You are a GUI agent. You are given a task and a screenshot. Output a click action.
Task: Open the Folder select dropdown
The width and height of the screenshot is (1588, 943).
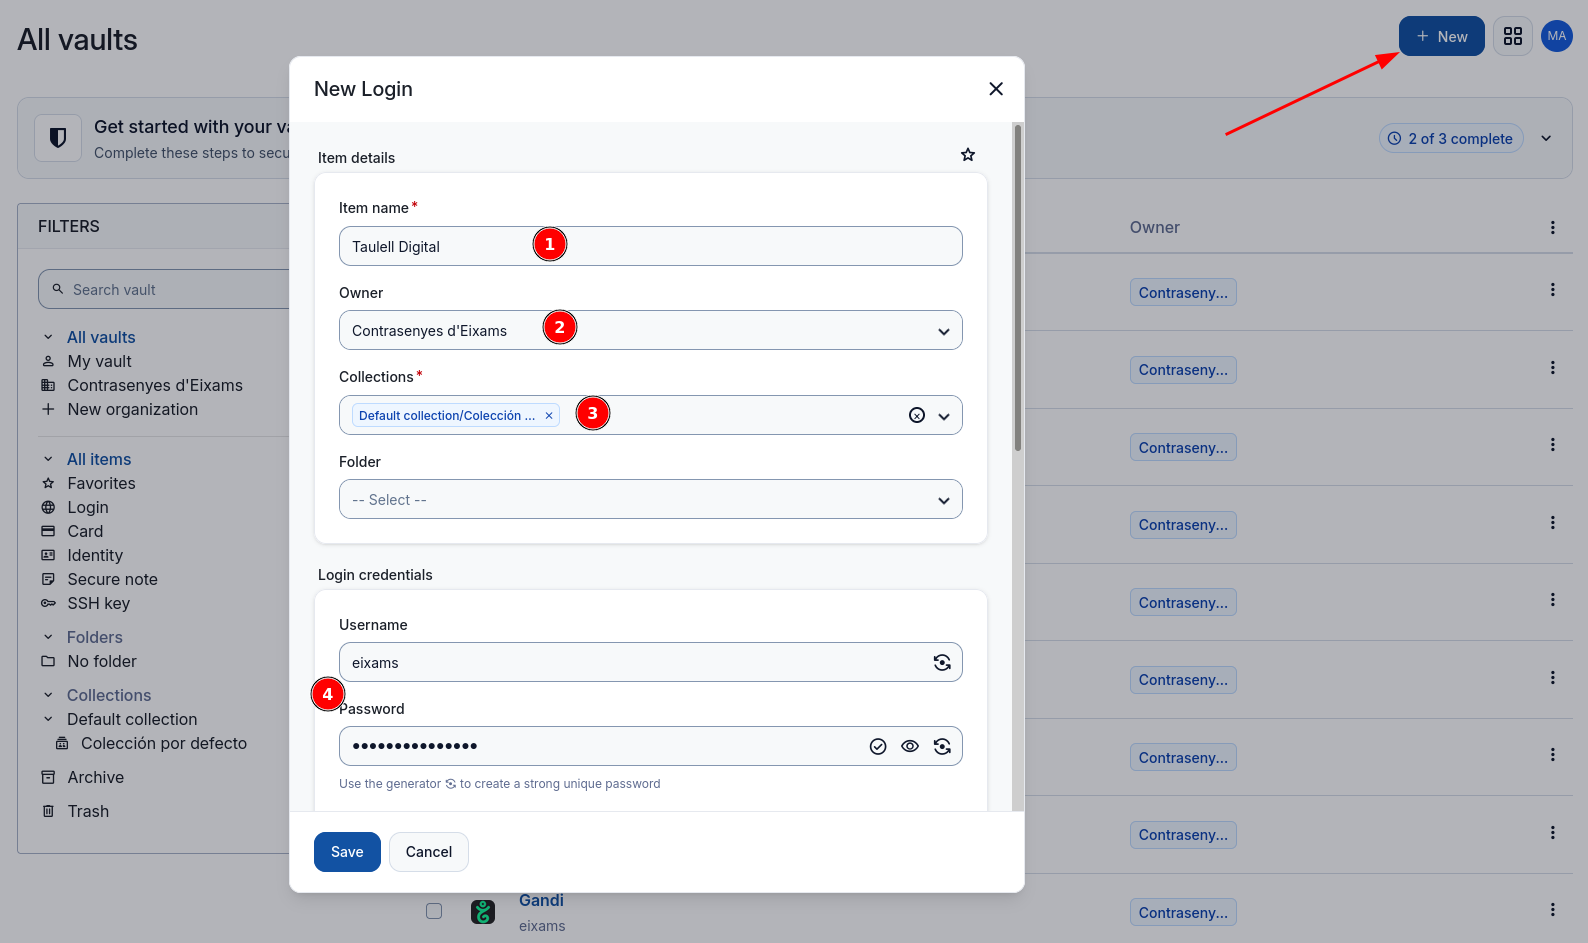(x=651, y=500)
